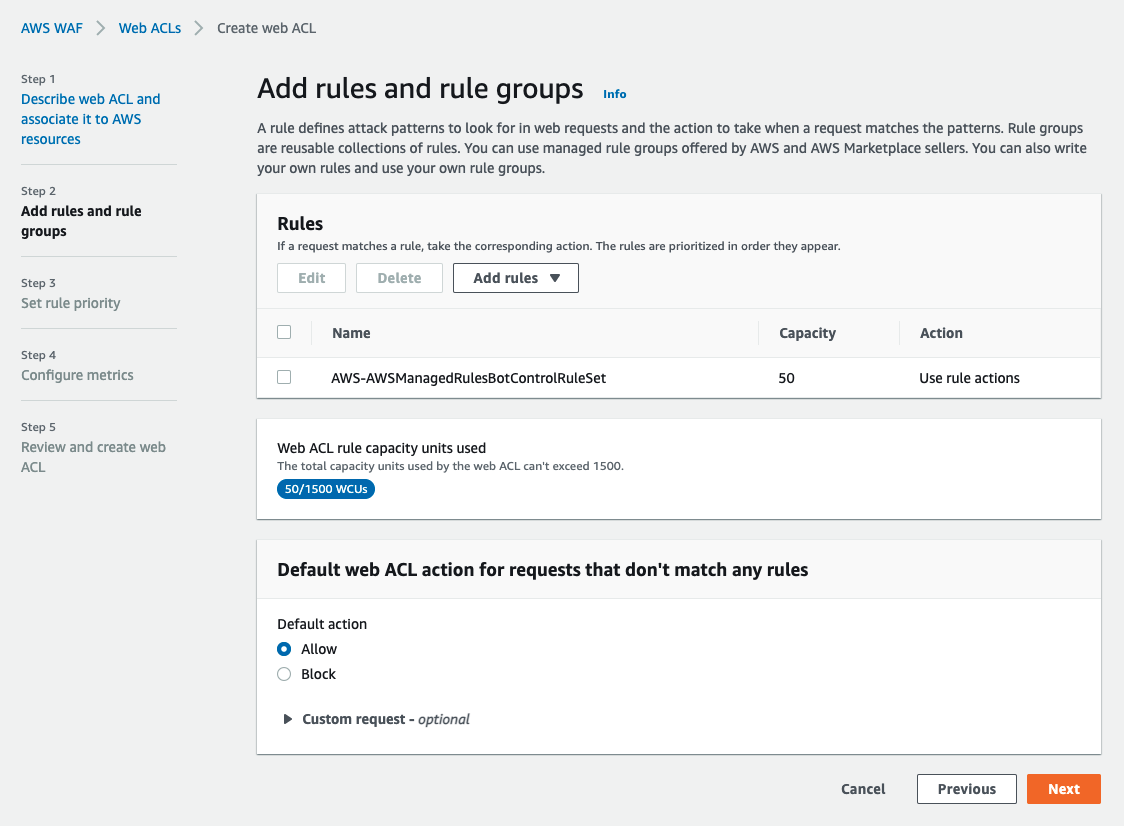The width and height of the screenshot is (1124, 826).
Task: Cancel the web ACL creation
Action: tap(862, 789)
